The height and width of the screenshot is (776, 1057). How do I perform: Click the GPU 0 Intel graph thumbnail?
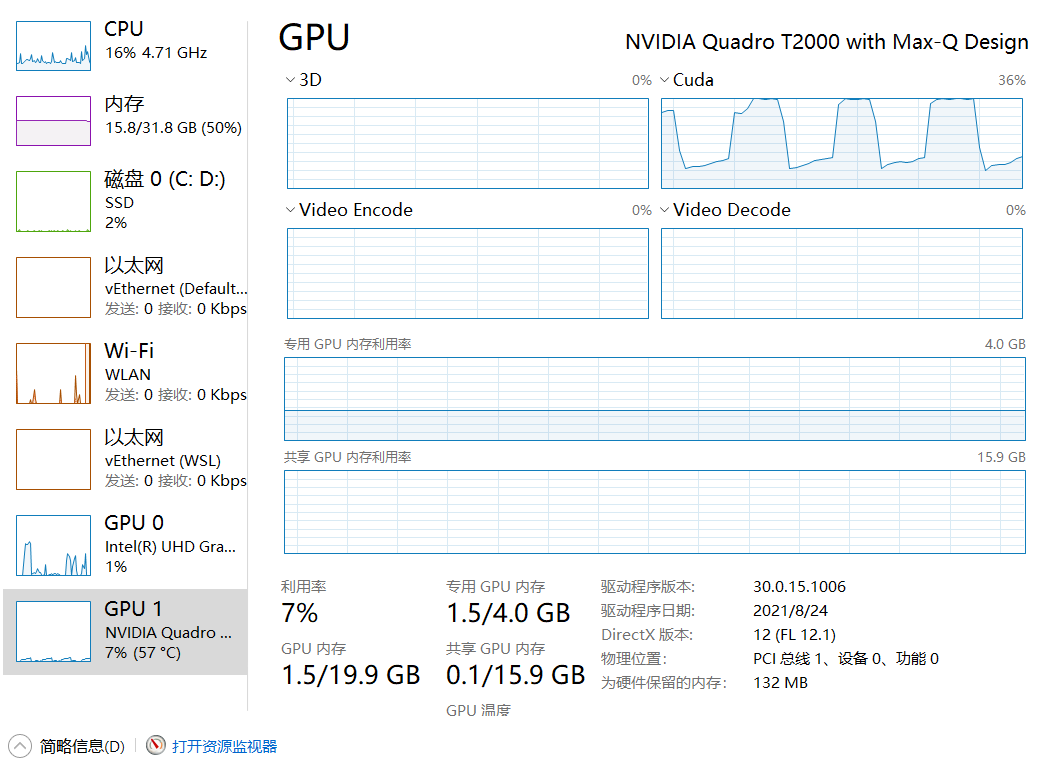click(53, 546)
